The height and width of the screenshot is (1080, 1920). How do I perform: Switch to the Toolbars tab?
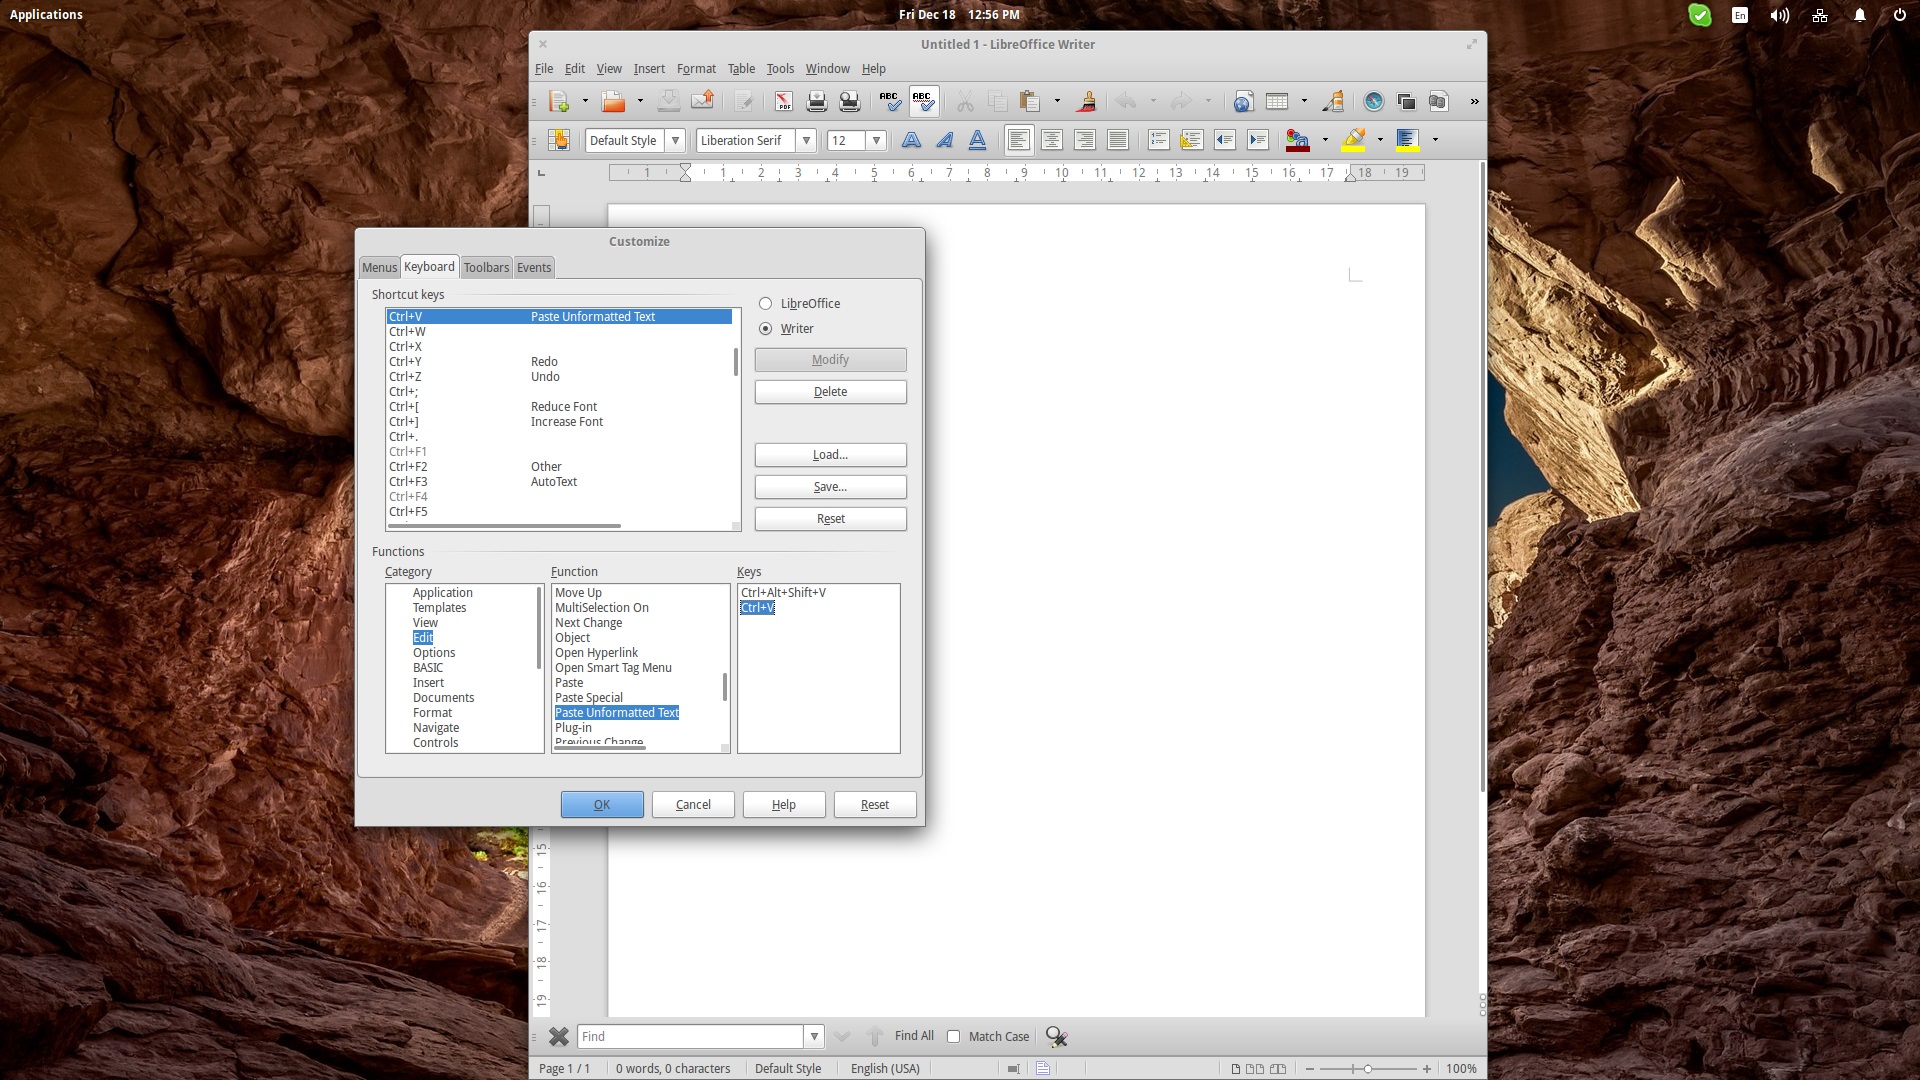[486, 268]
